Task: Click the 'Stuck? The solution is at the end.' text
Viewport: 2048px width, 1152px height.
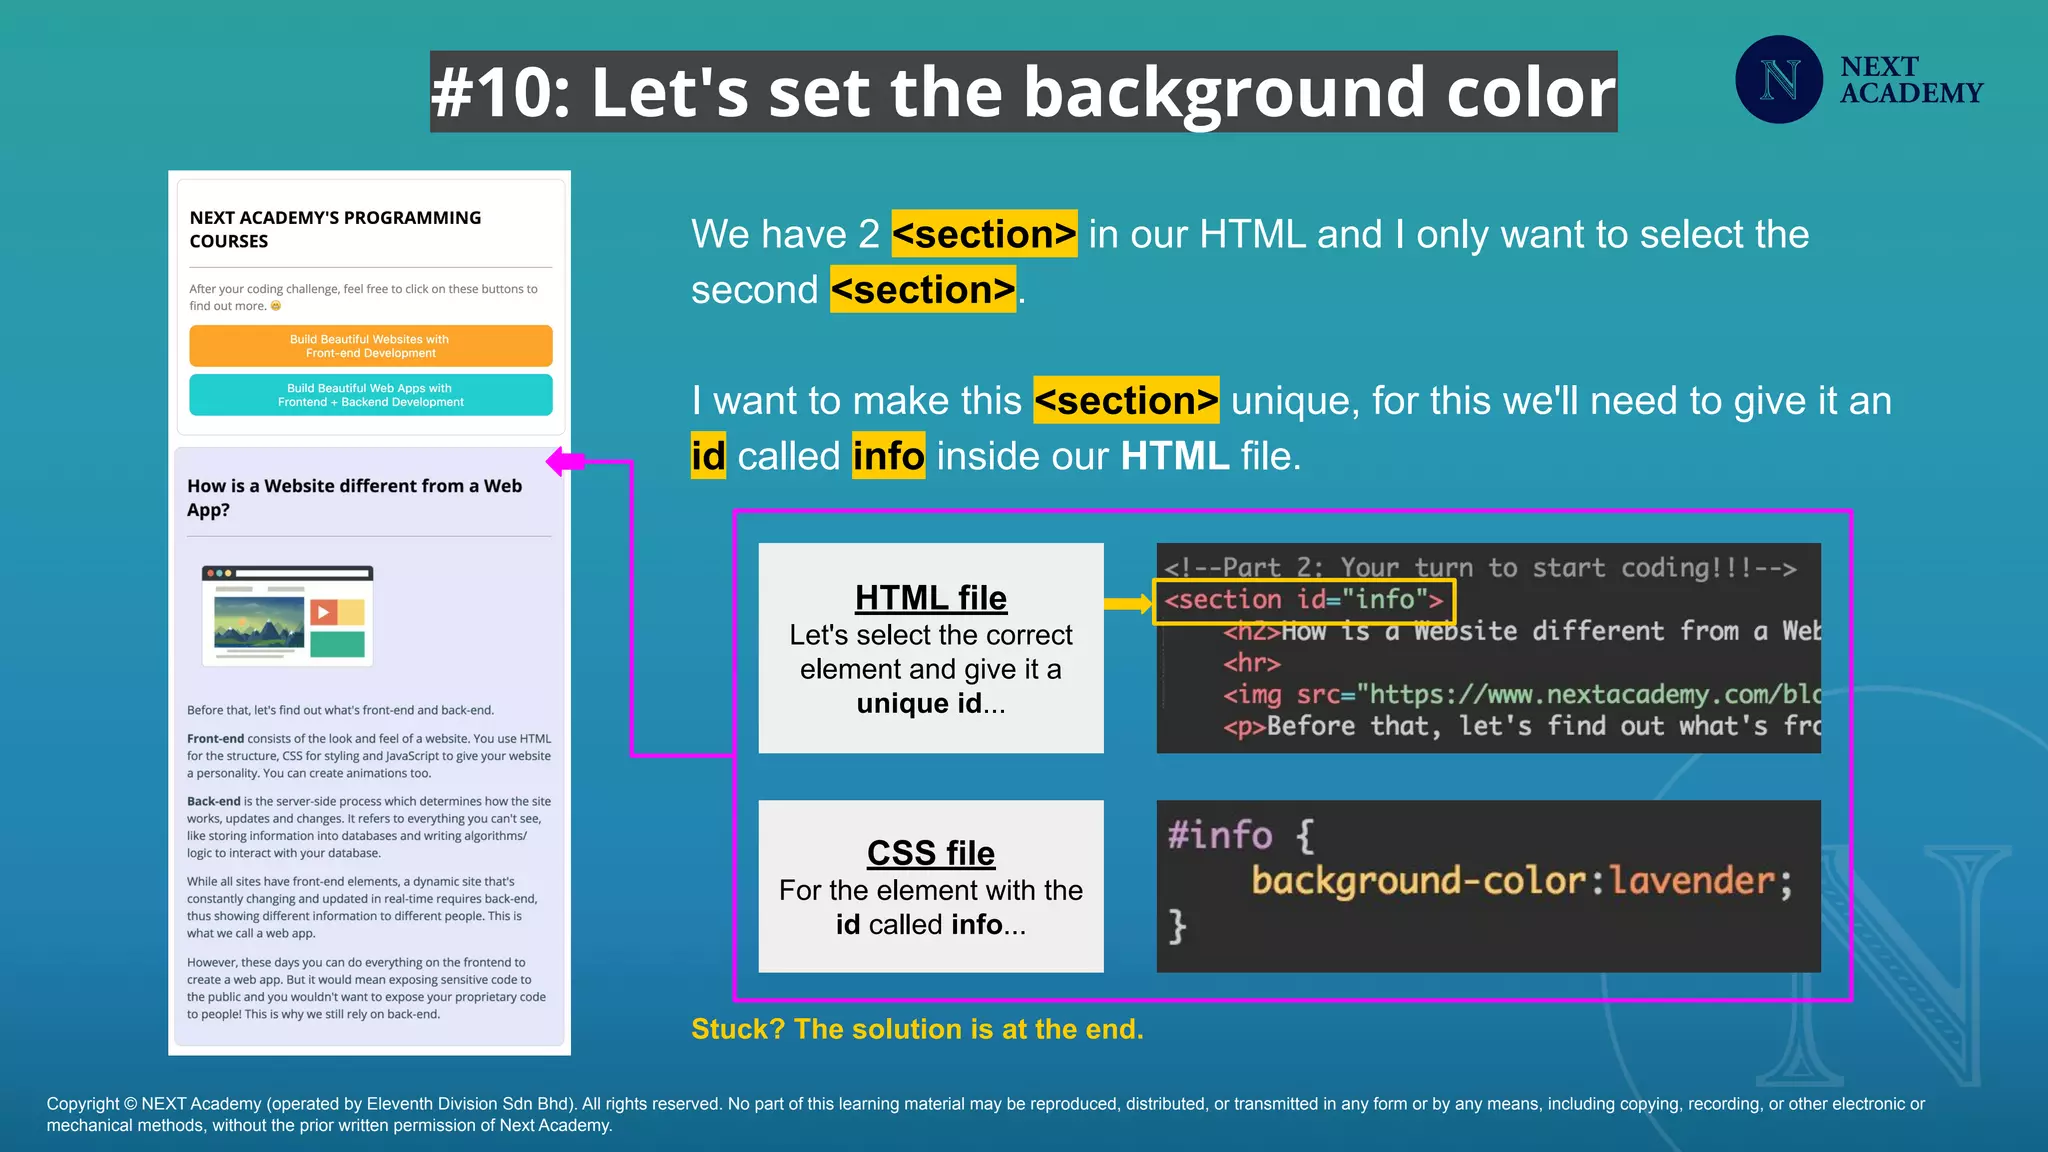Action: 917,1029
